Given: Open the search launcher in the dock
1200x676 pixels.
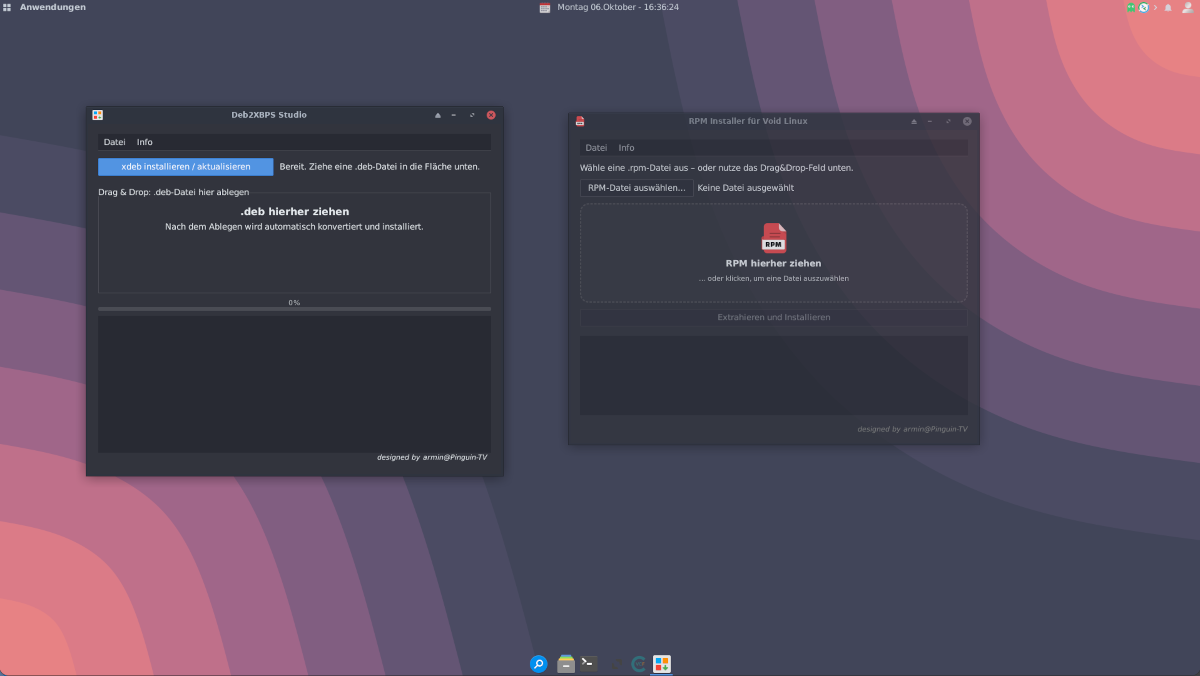Looking at the screenshot, I should pos(538,664).
